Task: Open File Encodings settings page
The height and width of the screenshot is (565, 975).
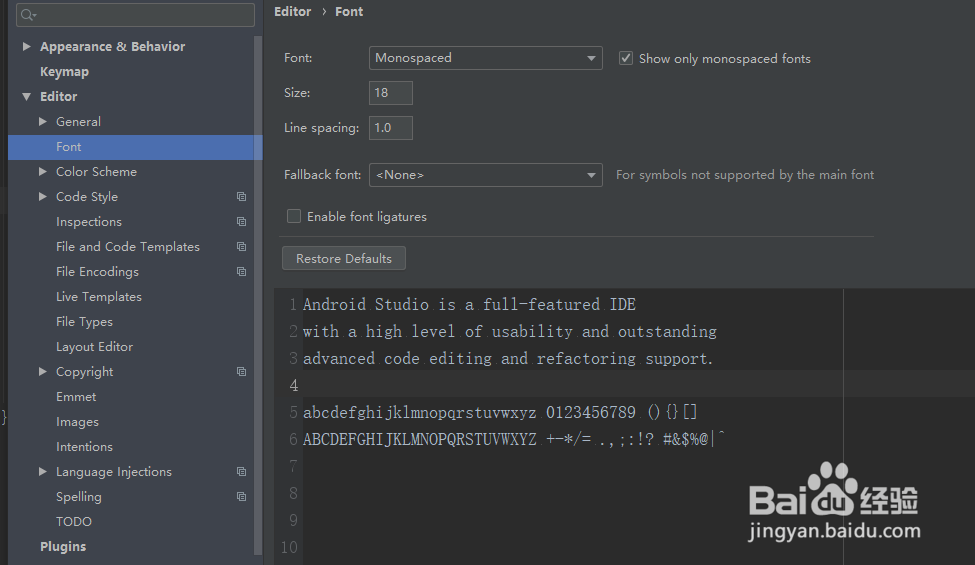Action: pos(97,272)
